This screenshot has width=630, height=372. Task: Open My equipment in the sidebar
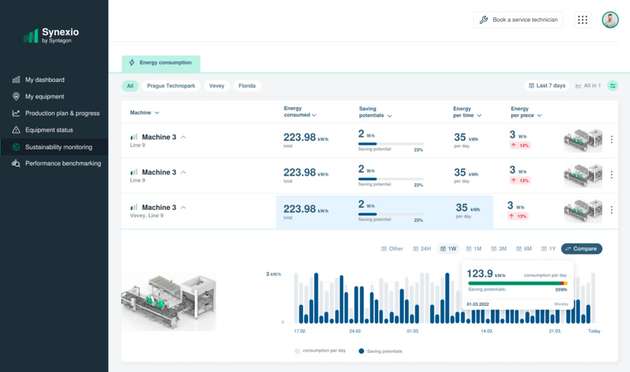[x=45, y=96]
